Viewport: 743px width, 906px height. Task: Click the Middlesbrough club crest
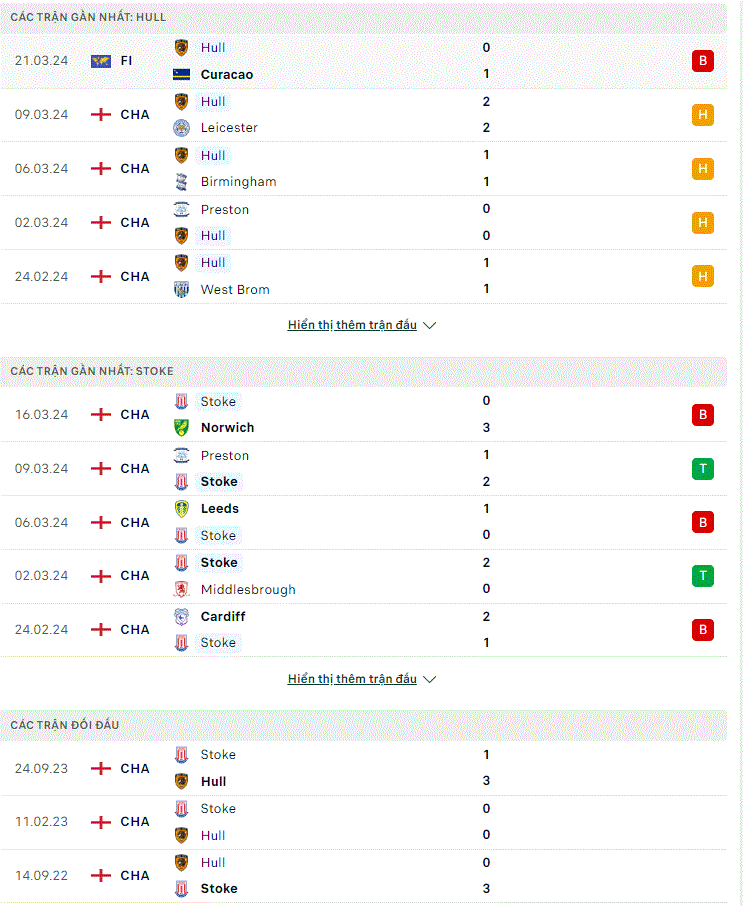pyautogui.click(x=181, y=589)
